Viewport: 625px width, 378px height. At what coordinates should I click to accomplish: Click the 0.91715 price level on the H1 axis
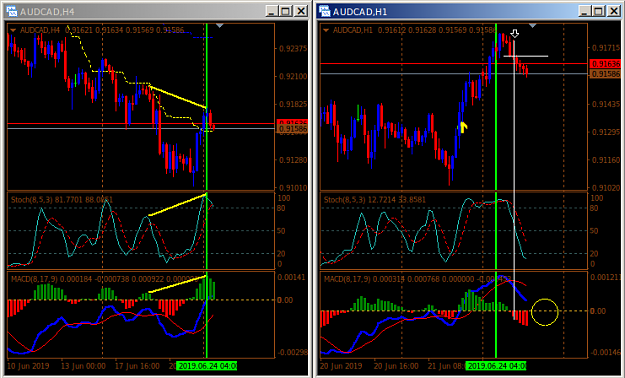tap(606, 48)
